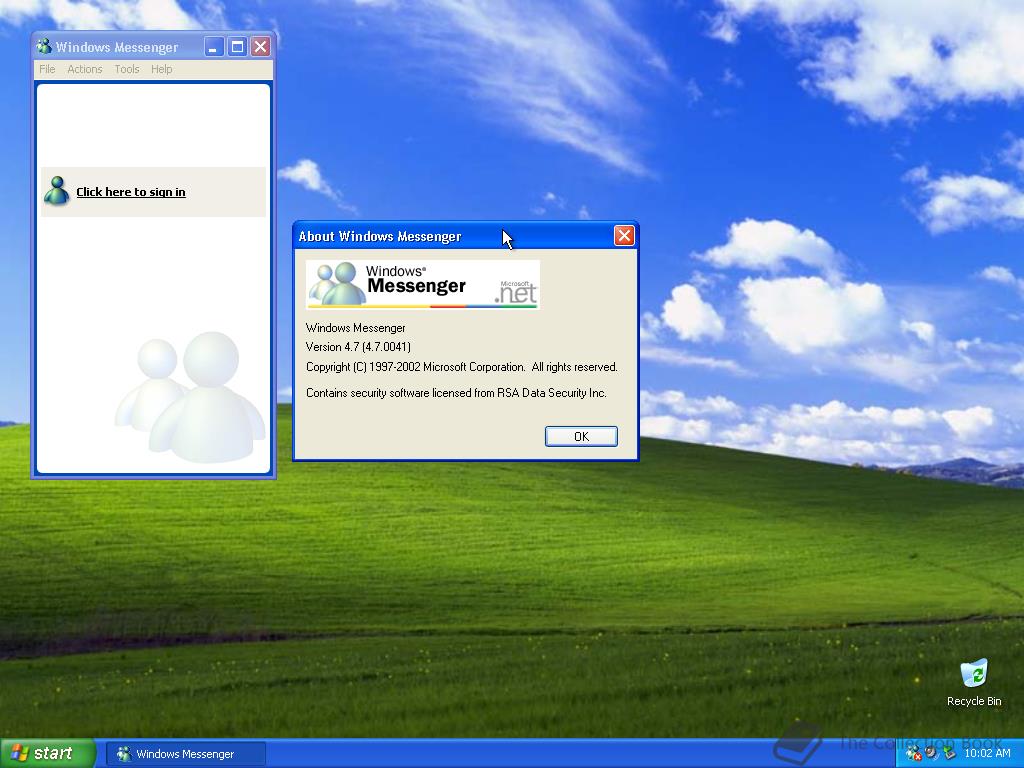Screen dimensions: 1024x768
Task: Click the 'Click here to sign in' link
Action: [131, 192]
